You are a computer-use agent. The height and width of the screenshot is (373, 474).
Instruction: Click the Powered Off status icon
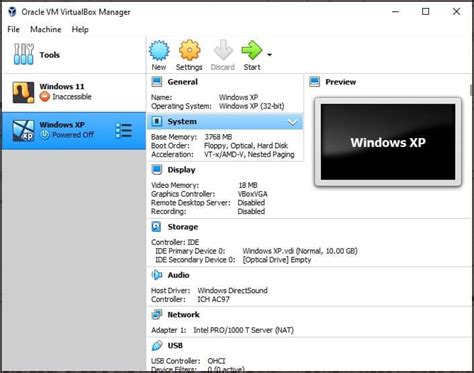[x=44, y=135]
